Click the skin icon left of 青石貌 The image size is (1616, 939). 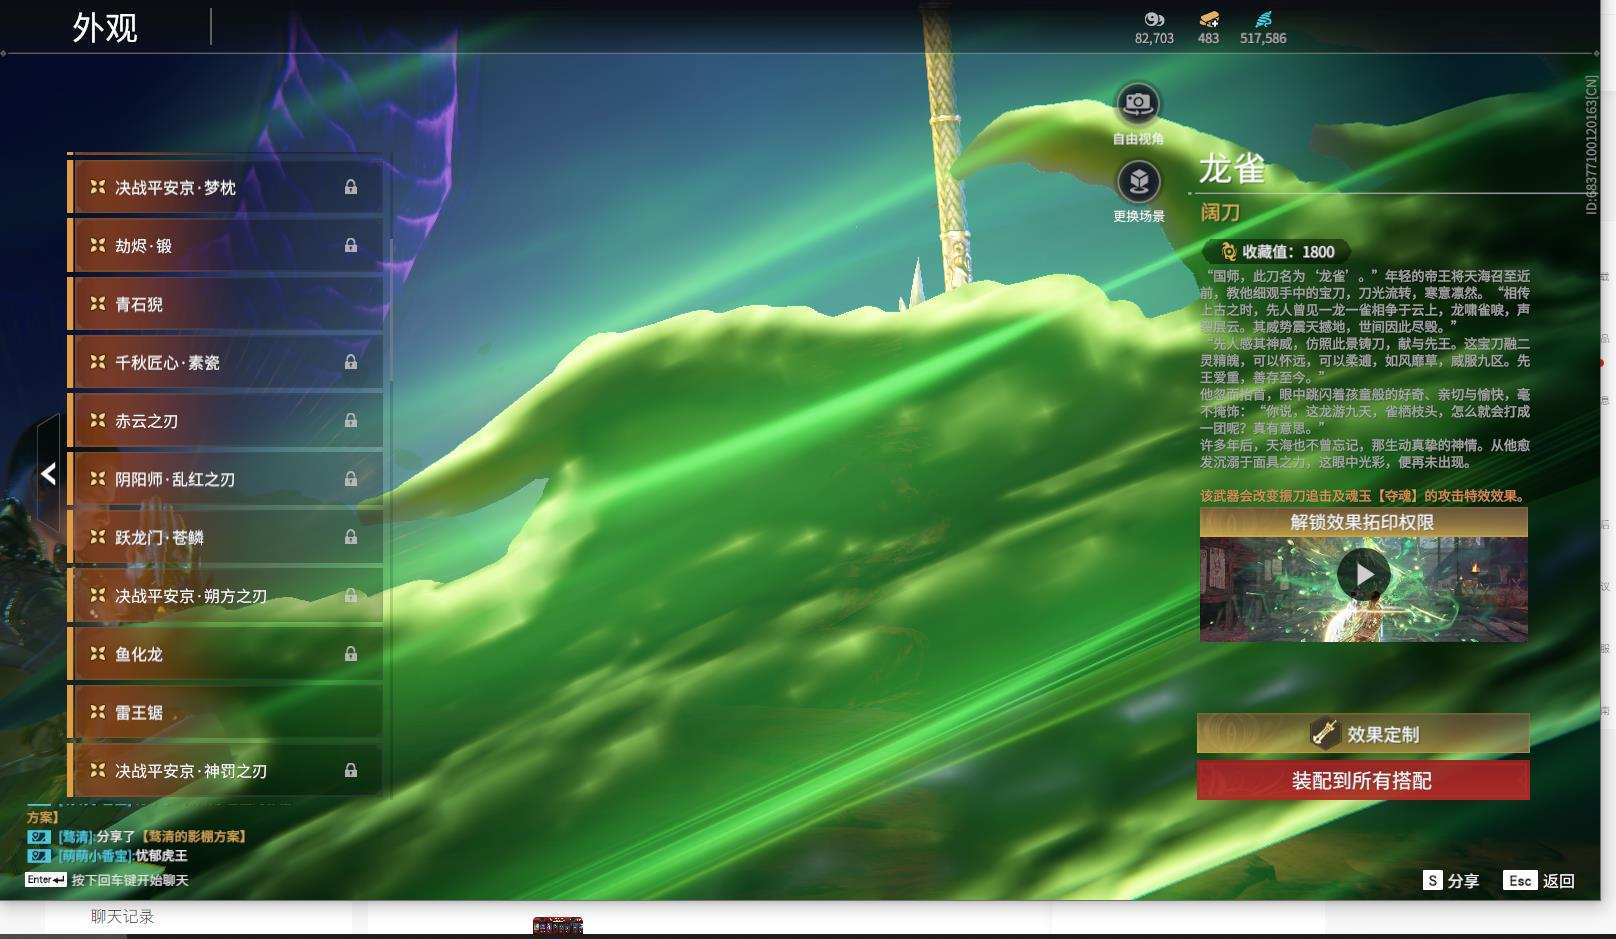point(98,304)
